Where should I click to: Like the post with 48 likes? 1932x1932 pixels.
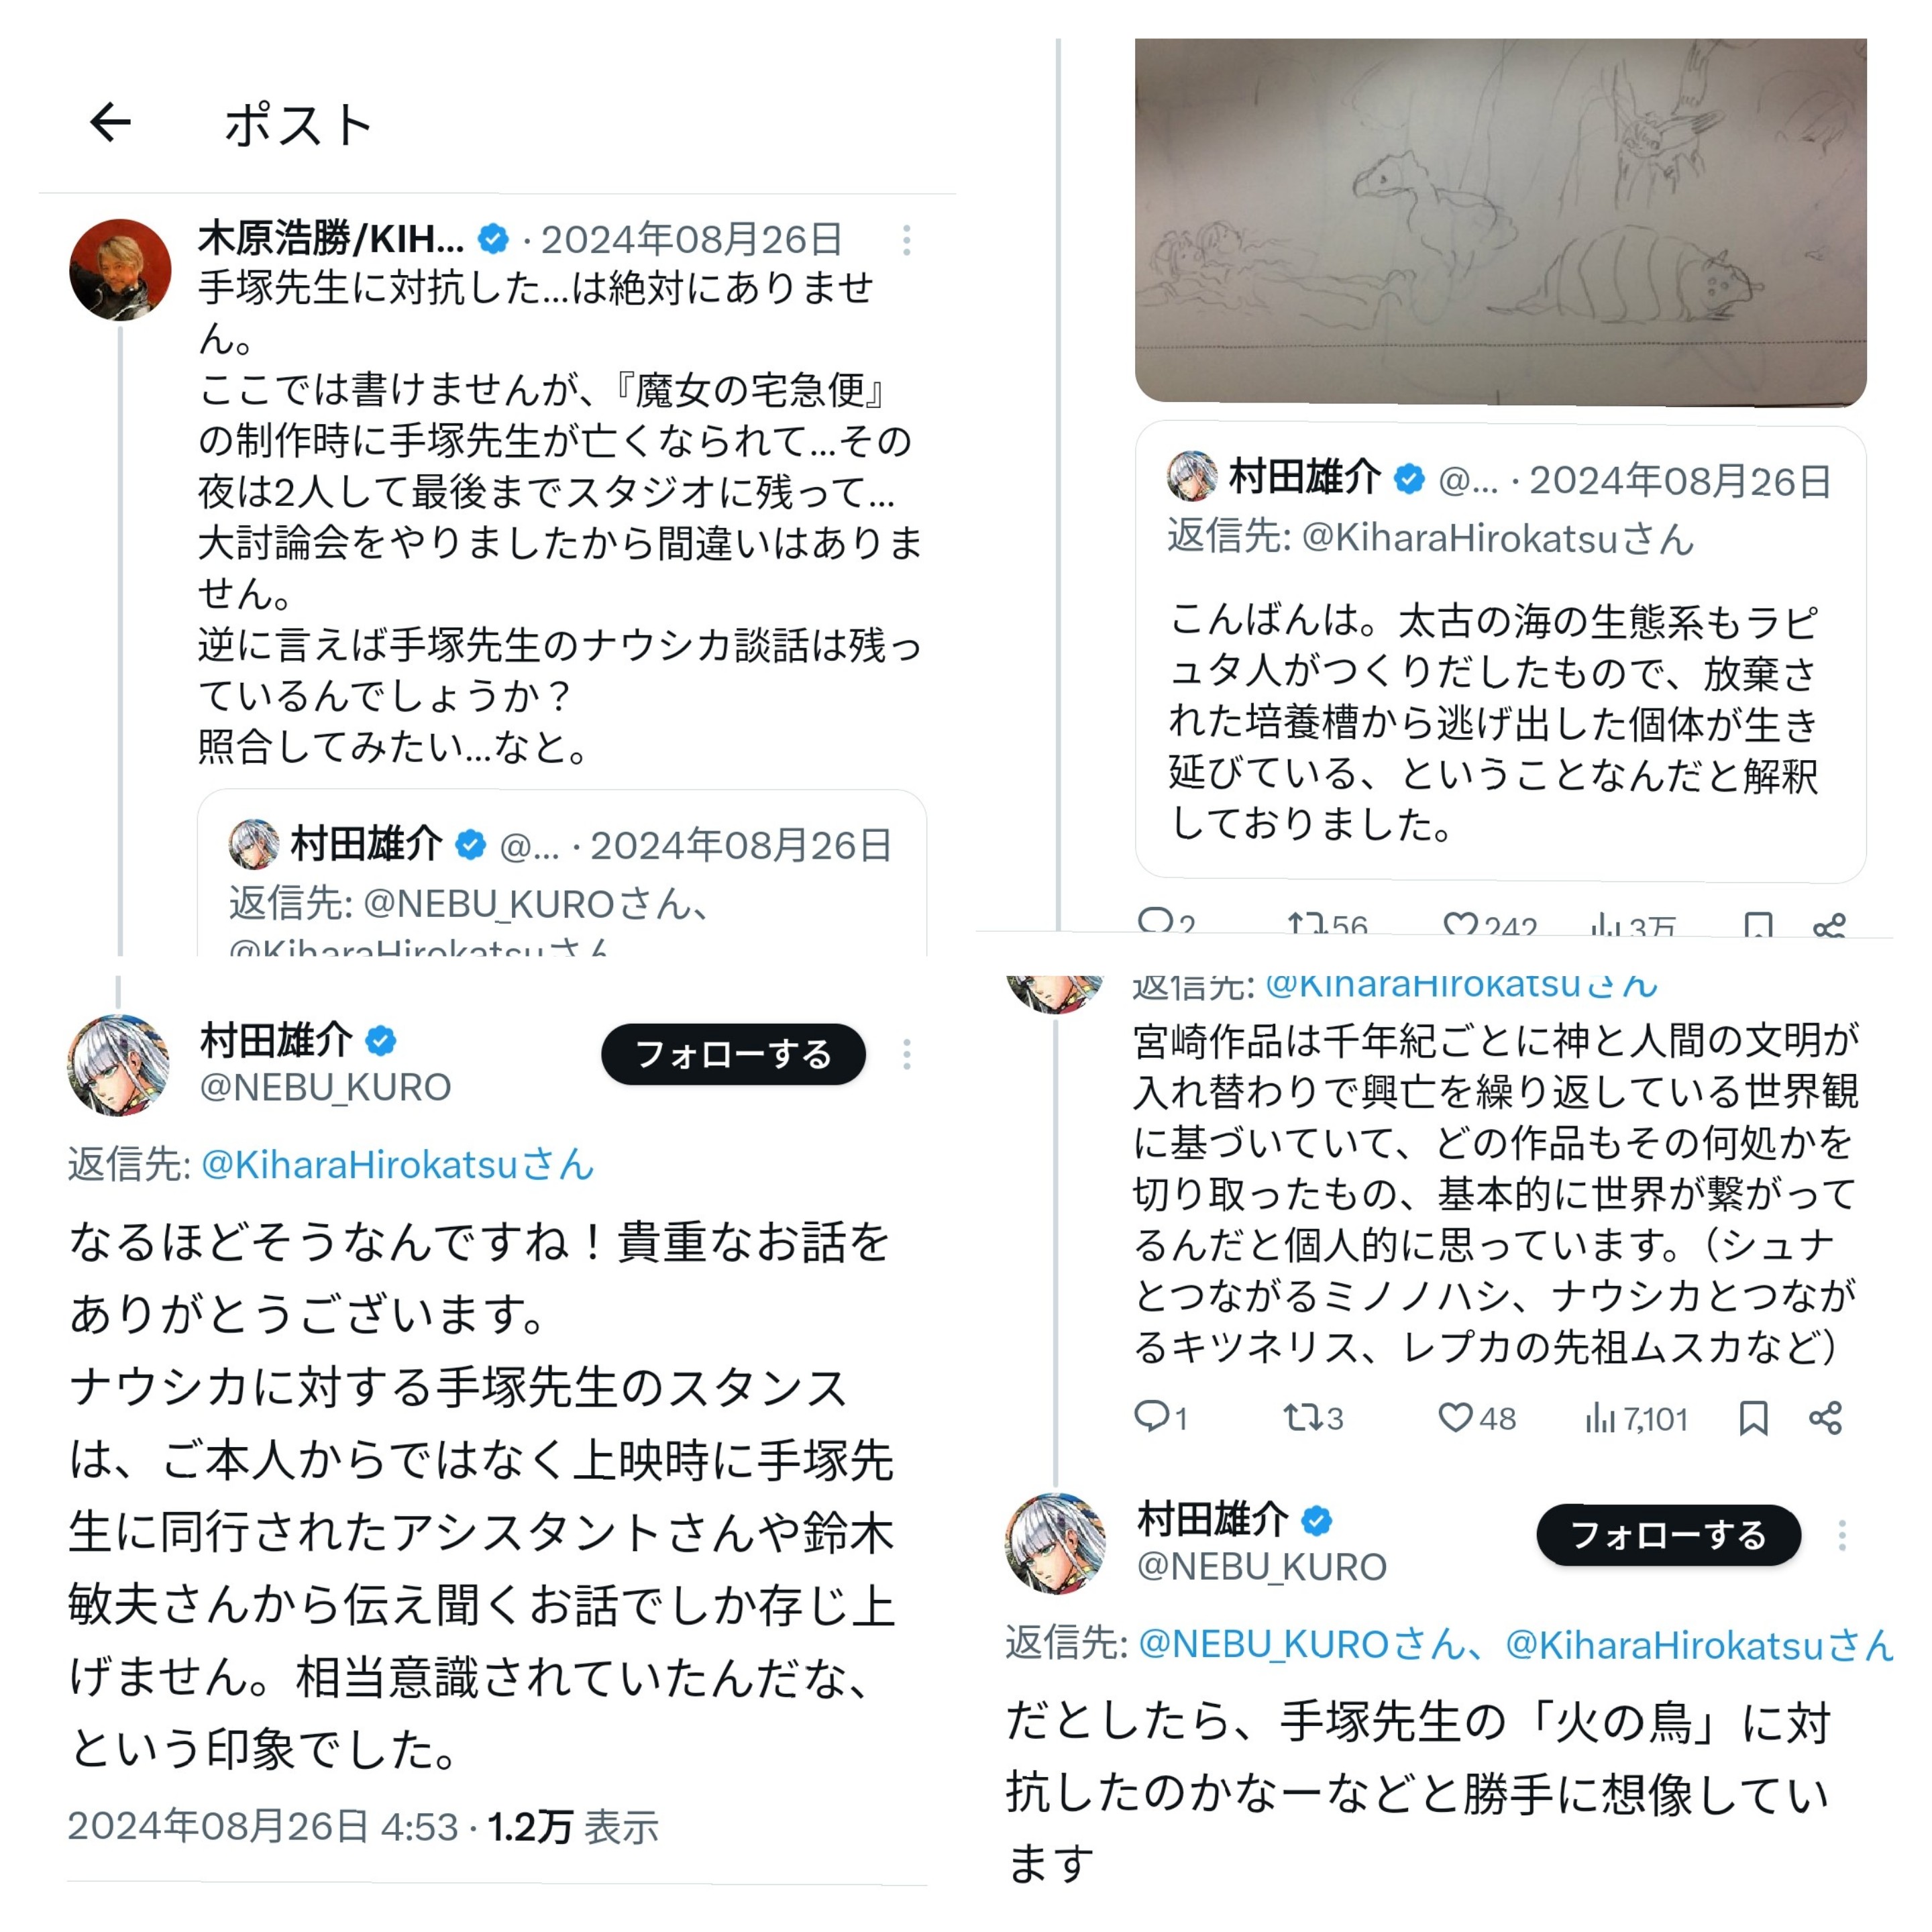pos(1477,1417)
